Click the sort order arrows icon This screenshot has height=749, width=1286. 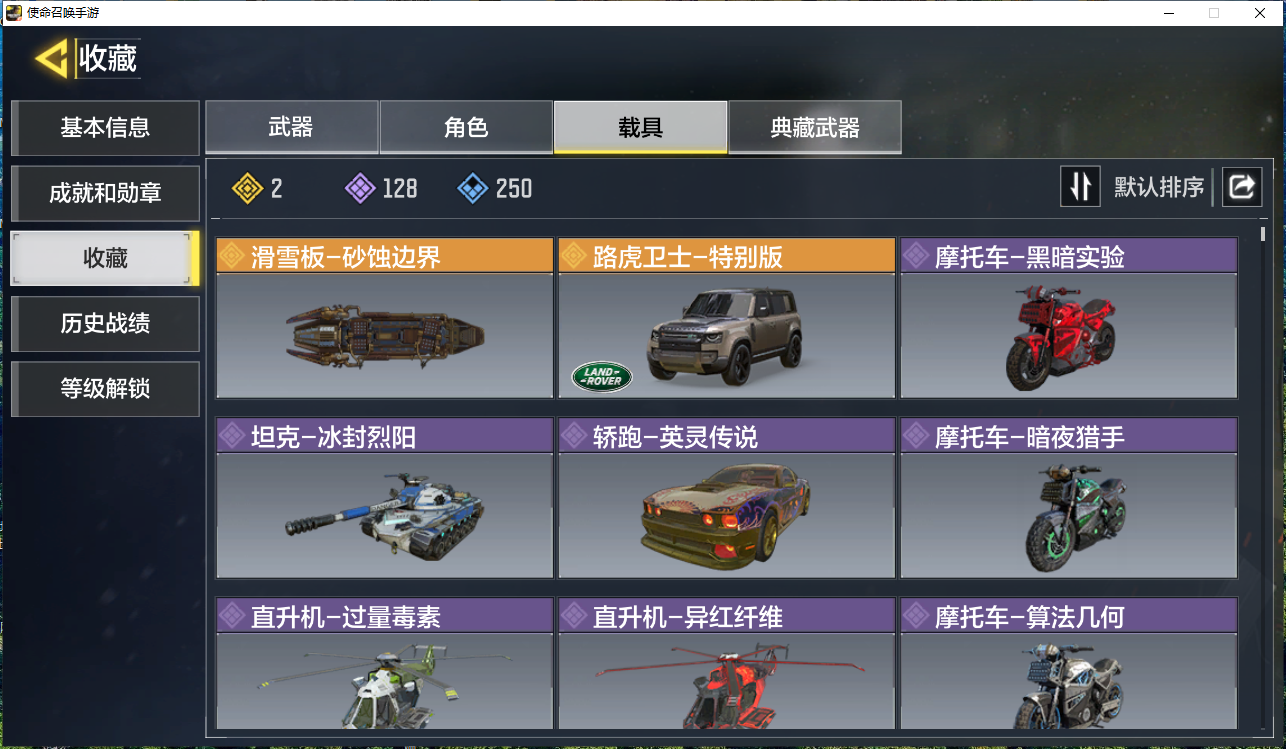(1080, 187)
